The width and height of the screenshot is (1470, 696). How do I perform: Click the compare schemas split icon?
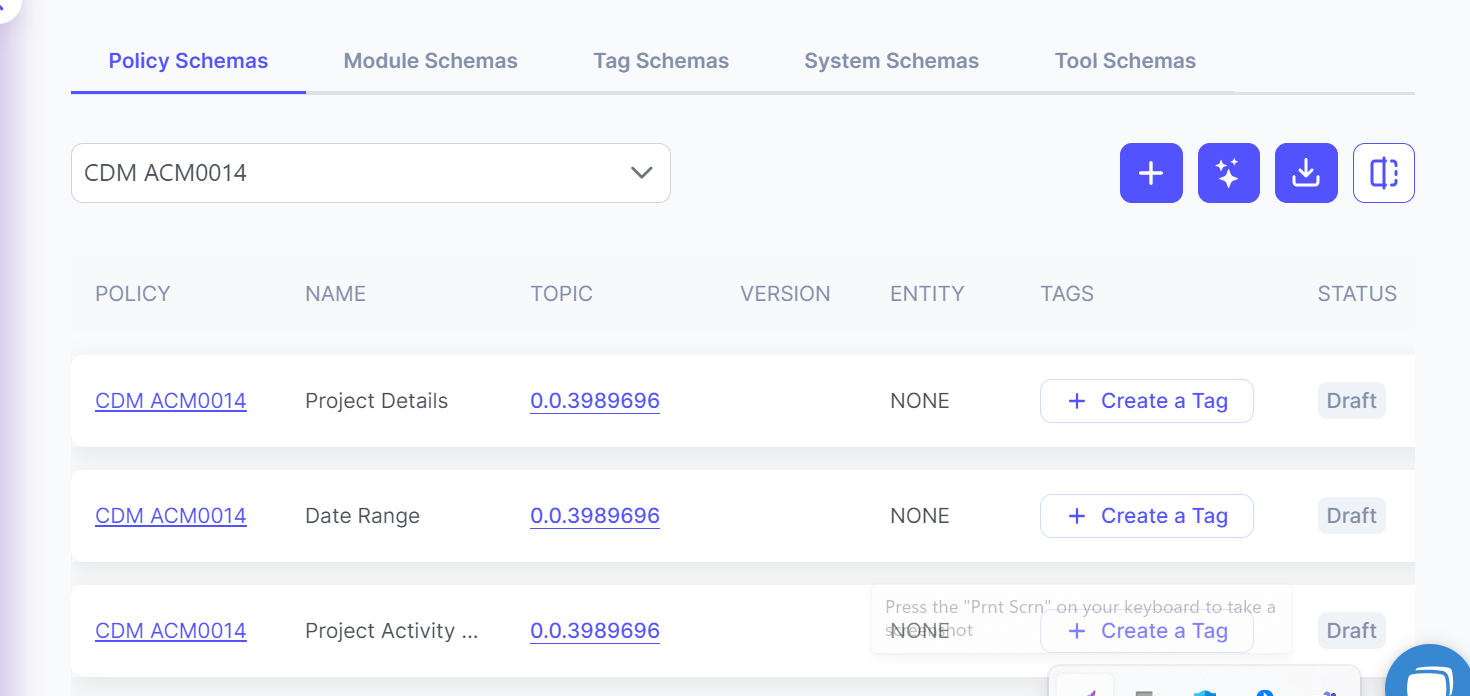[x=1383, y=173]
